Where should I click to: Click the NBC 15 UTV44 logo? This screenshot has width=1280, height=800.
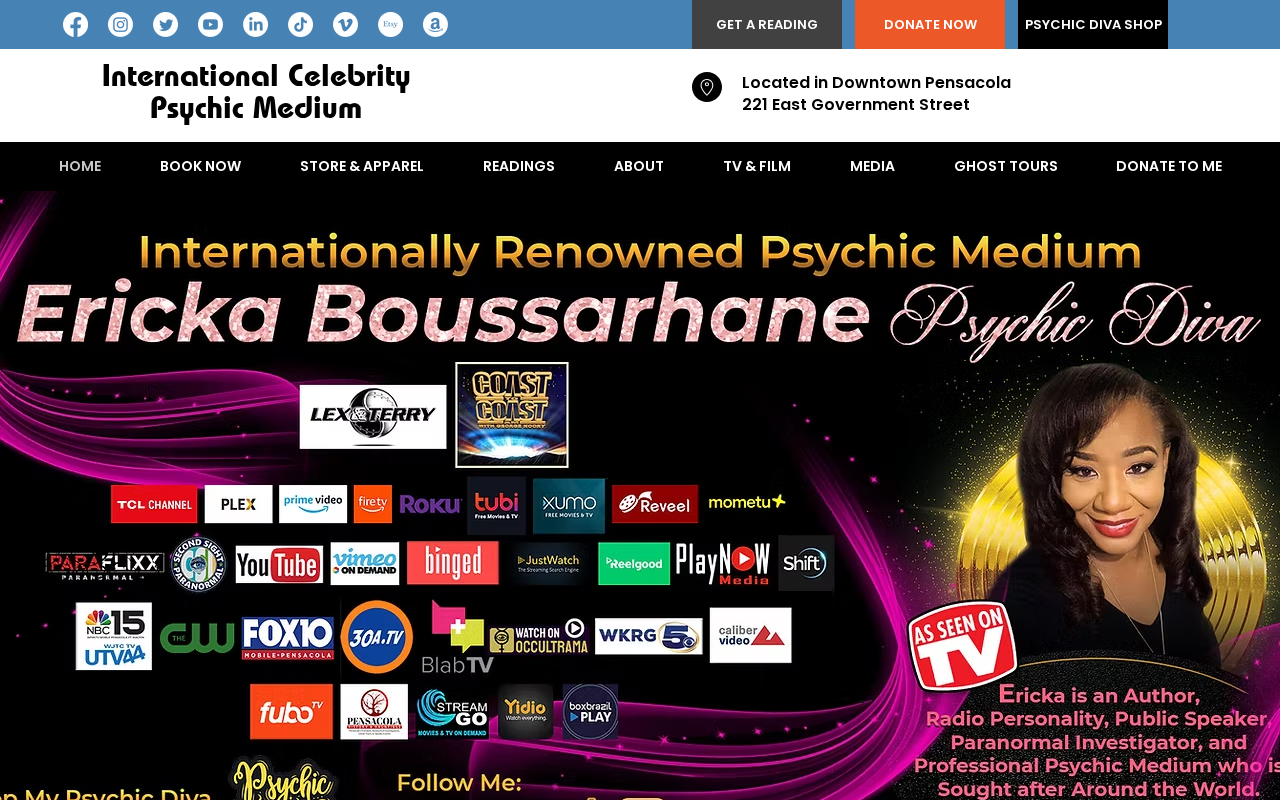(x=114, y=636)
